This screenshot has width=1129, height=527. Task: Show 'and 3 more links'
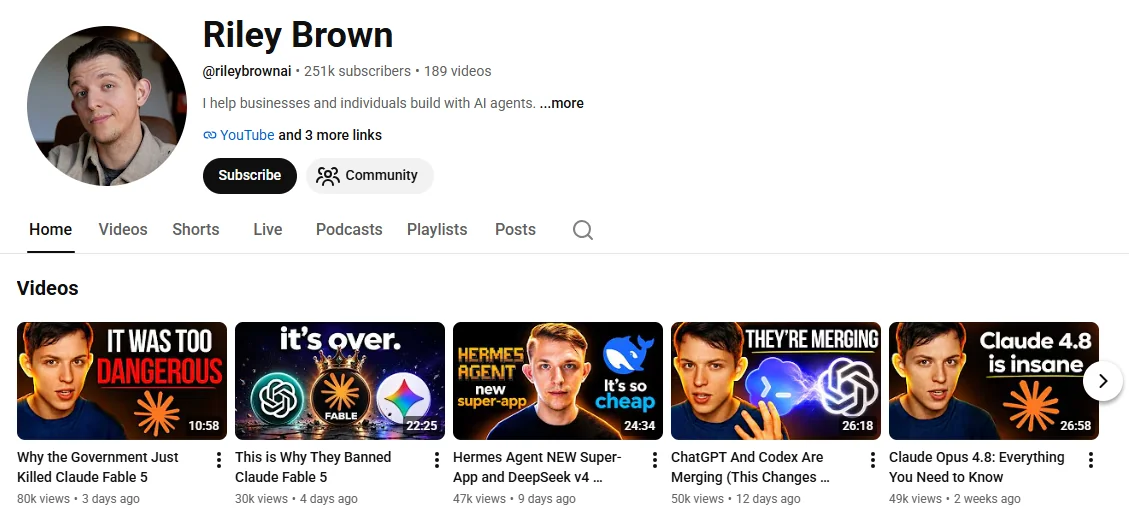(x=330, y=135)
